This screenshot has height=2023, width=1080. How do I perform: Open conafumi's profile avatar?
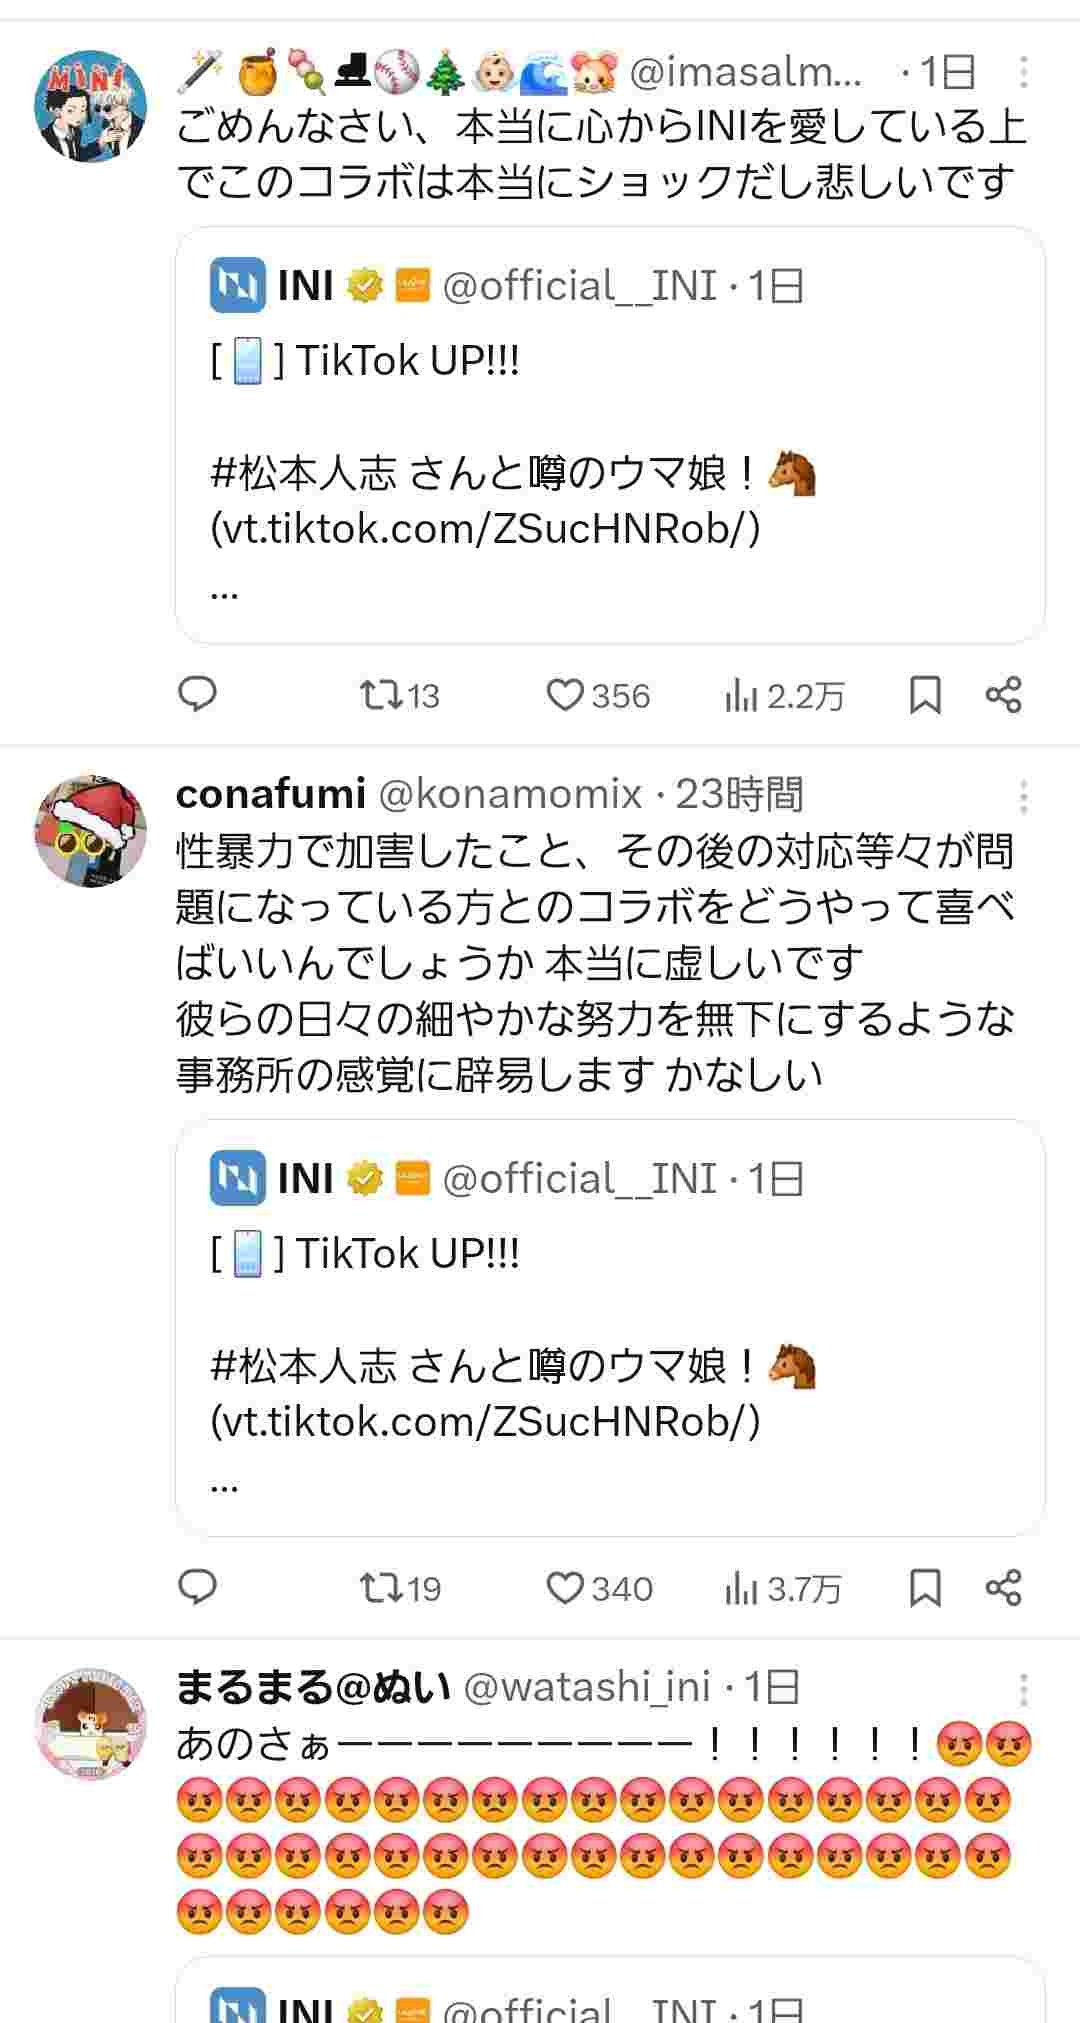click(90, 829)
